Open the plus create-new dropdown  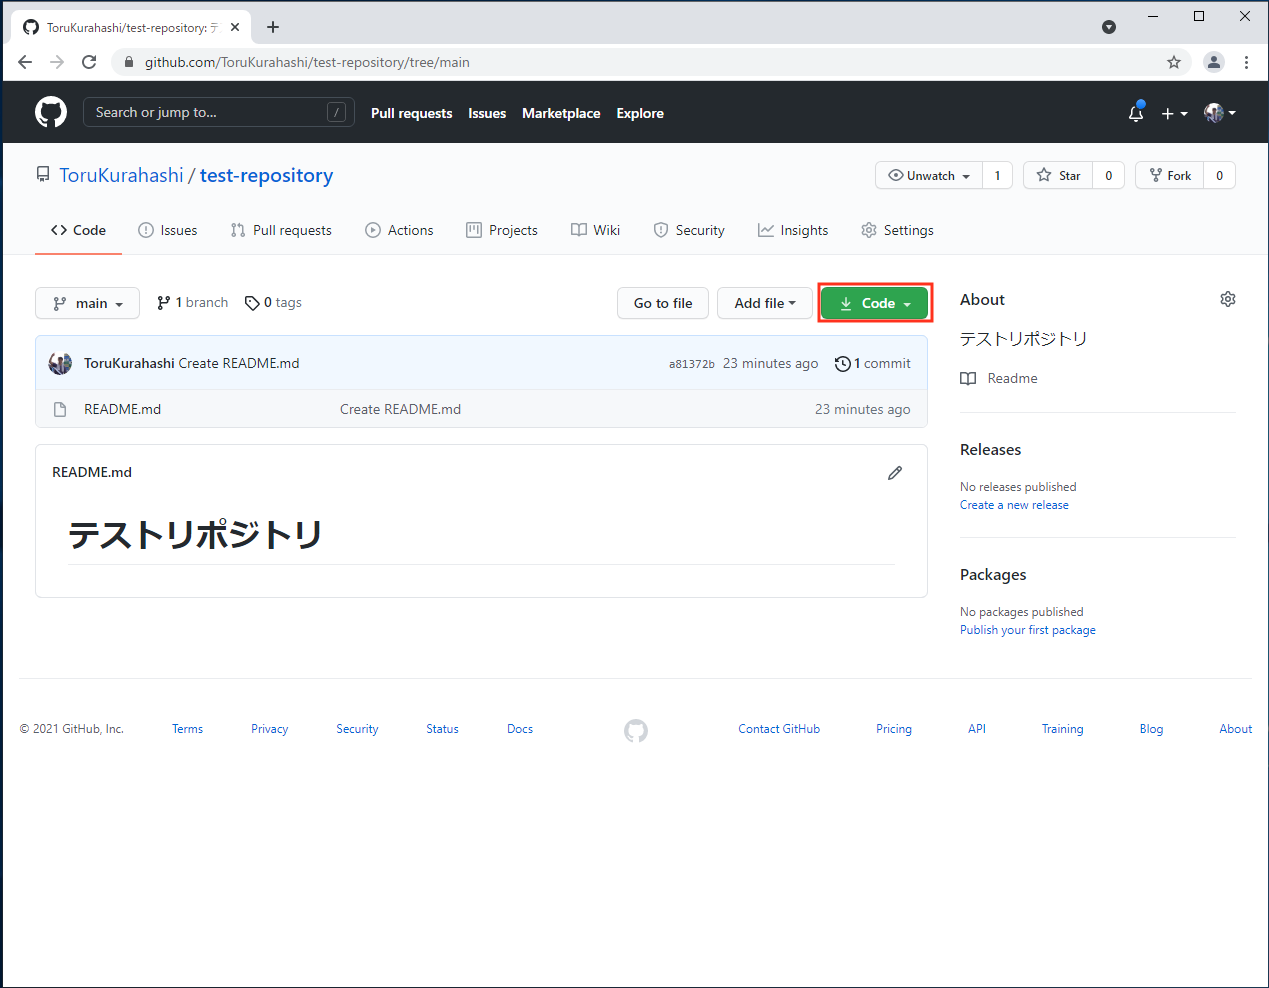[x=1174, y=113]
